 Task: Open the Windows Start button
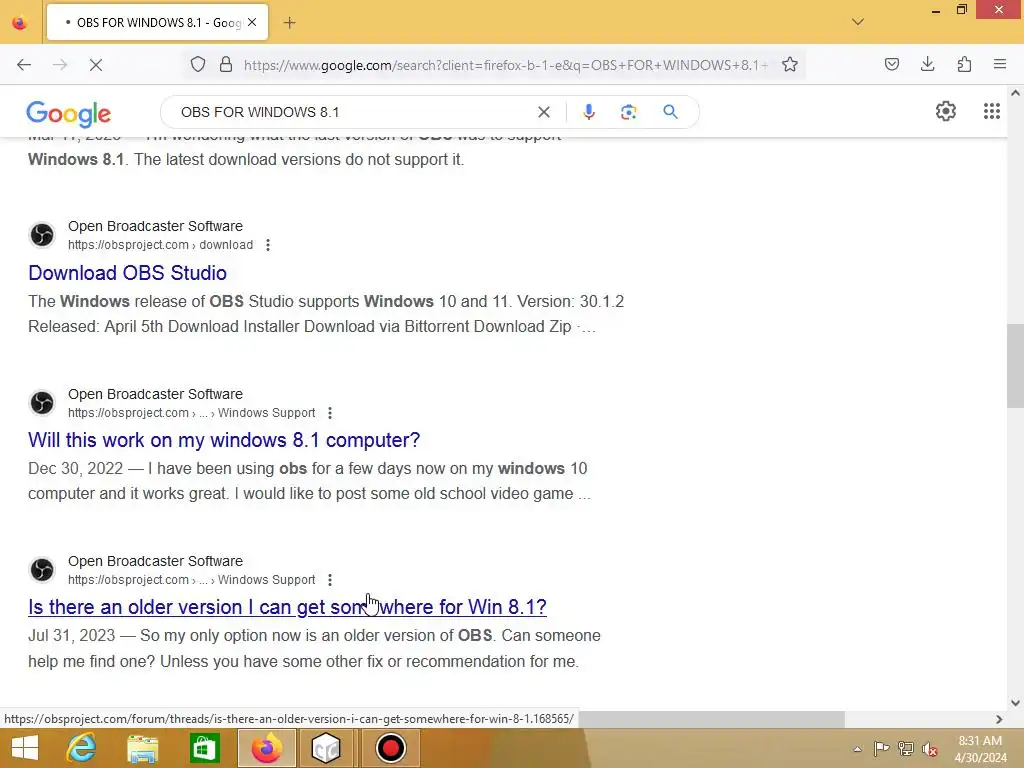pos(25,748)
